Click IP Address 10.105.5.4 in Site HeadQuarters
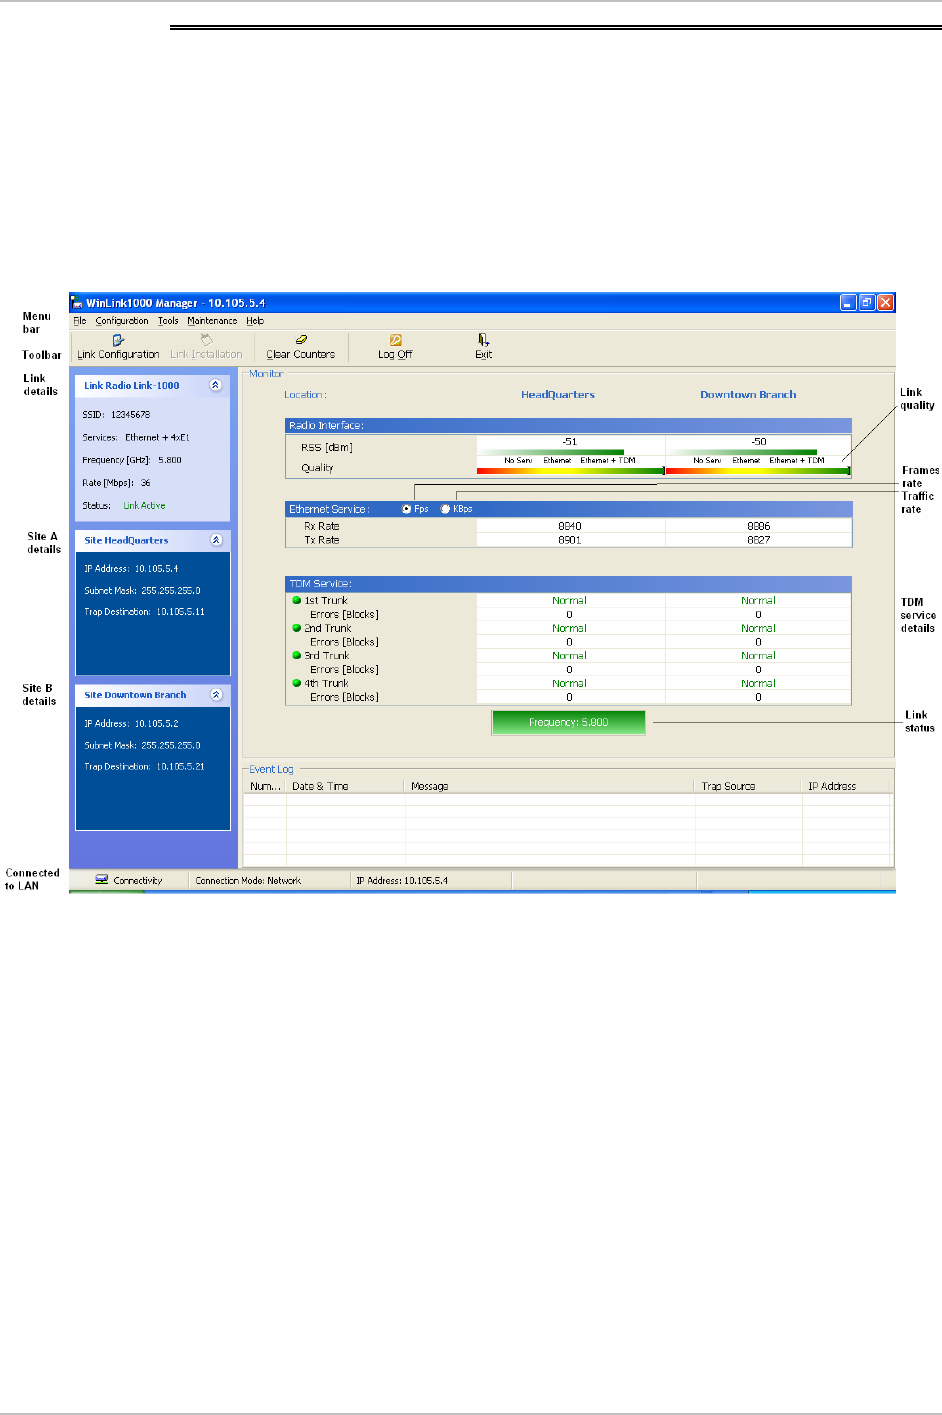Image resolution: width=942 pixels, height=1415 pixels. click(x=131, y=568)
